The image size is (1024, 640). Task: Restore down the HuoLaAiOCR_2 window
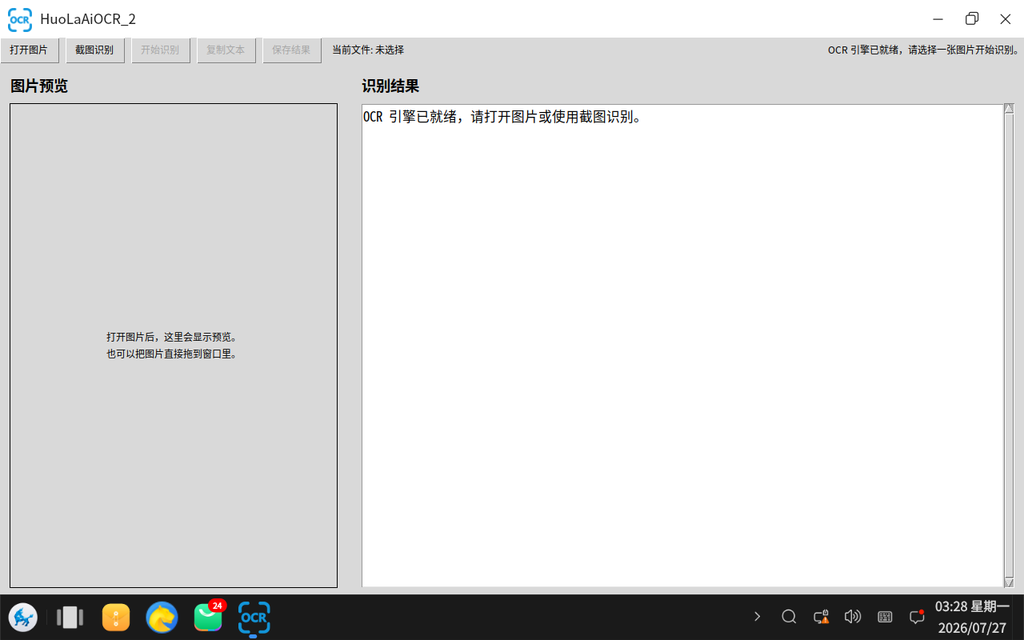(972, 19)
